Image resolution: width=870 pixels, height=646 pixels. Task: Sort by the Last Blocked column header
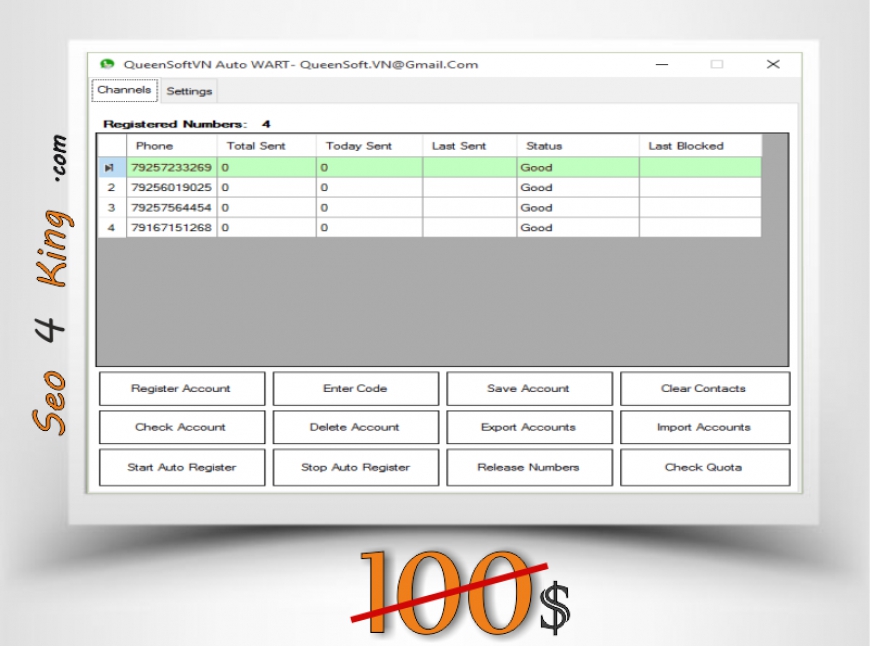[700, 146]
